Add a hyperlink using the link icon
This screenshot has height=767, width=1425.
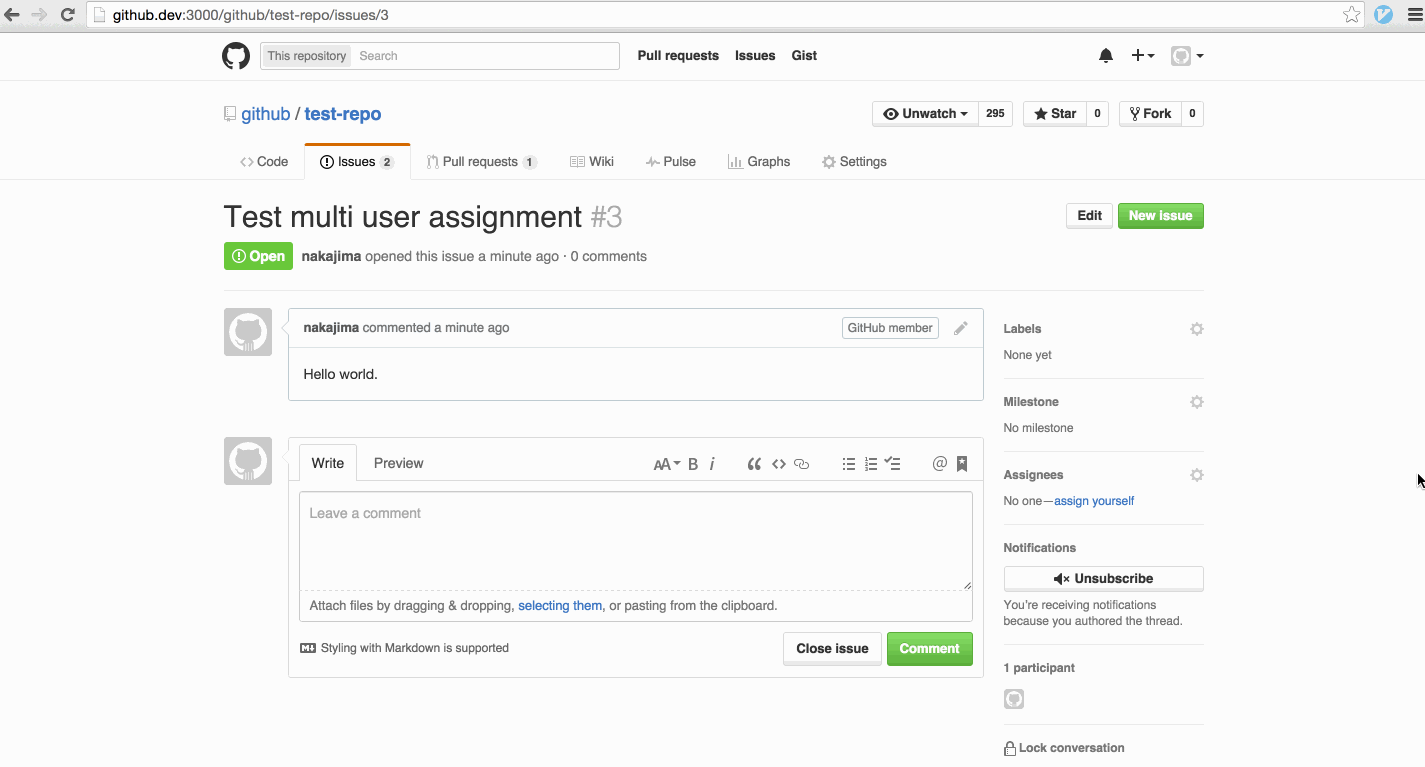coord(801,463)
